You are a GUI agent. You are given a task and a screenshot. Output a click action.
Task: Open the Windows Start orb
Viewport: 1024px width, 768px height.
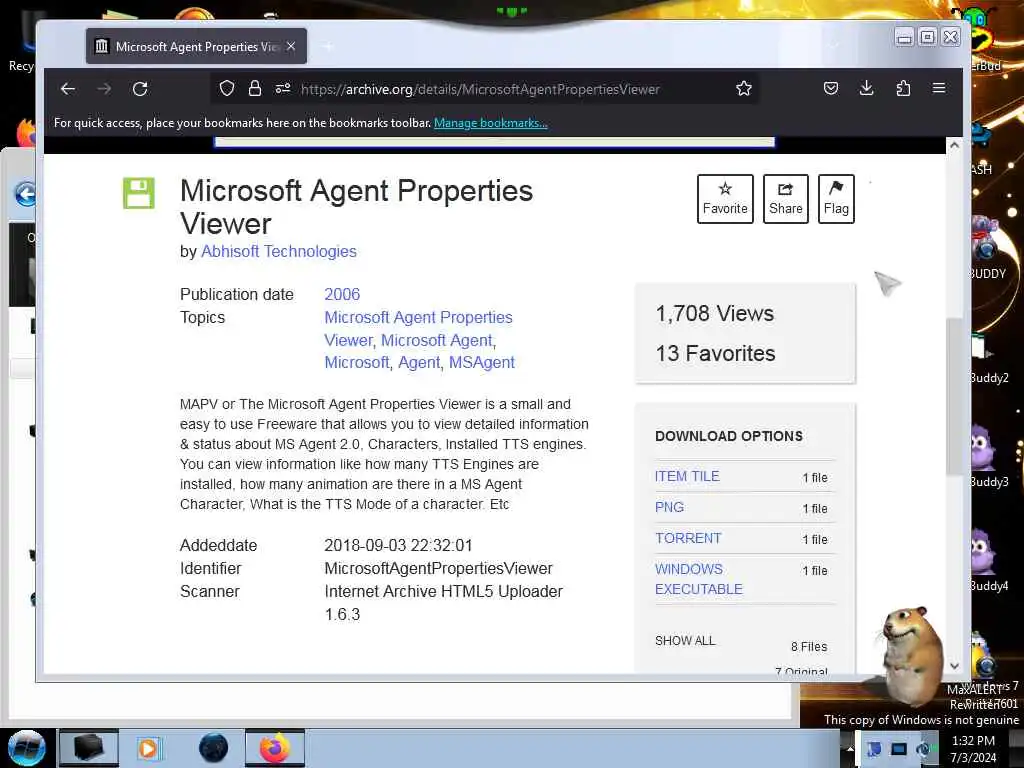tap(27, 748)
